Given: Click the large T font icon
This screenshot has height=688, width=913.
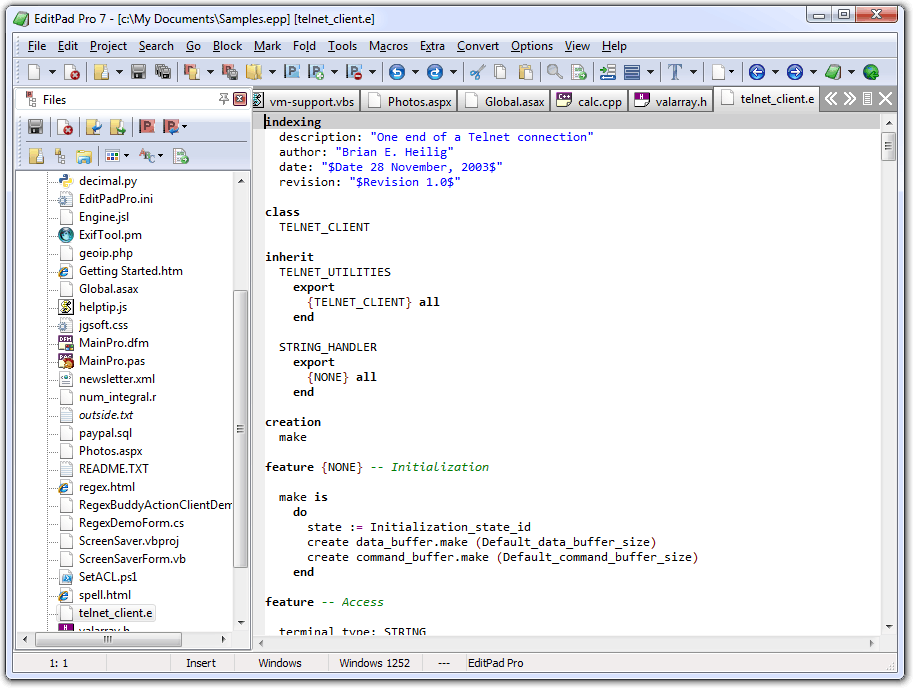Looking at the screenshot, I should (x=675, y=72).
